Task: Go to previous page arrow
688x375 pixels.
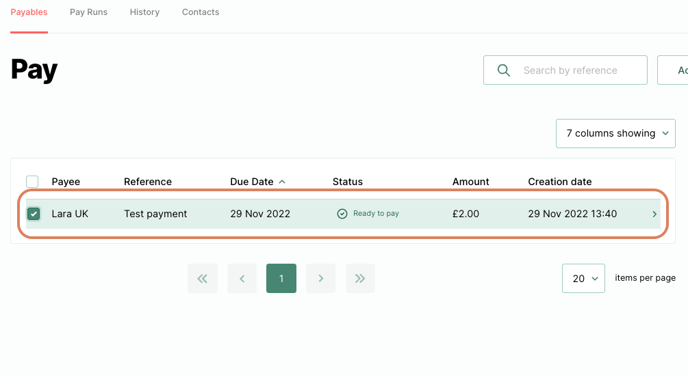Action: (x=242, y=278)
